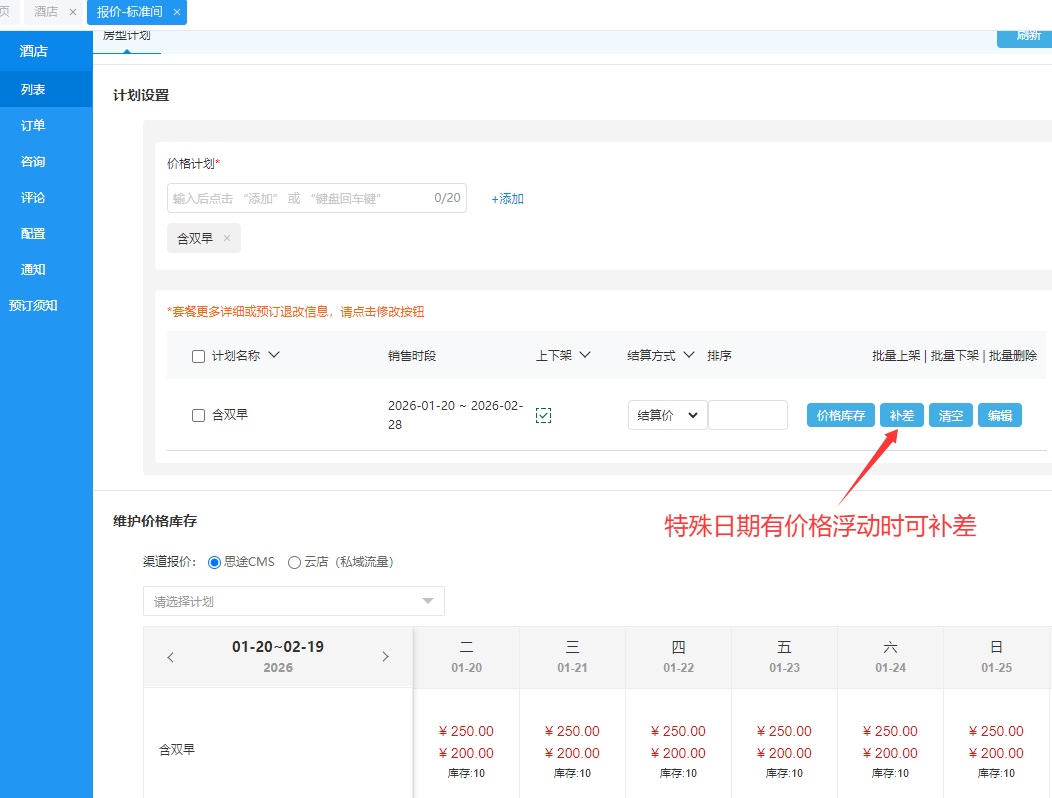Screen dimensions: 1052x798
Task: Open 订单 in the left sidebar
Action: (x=33, y=125)
